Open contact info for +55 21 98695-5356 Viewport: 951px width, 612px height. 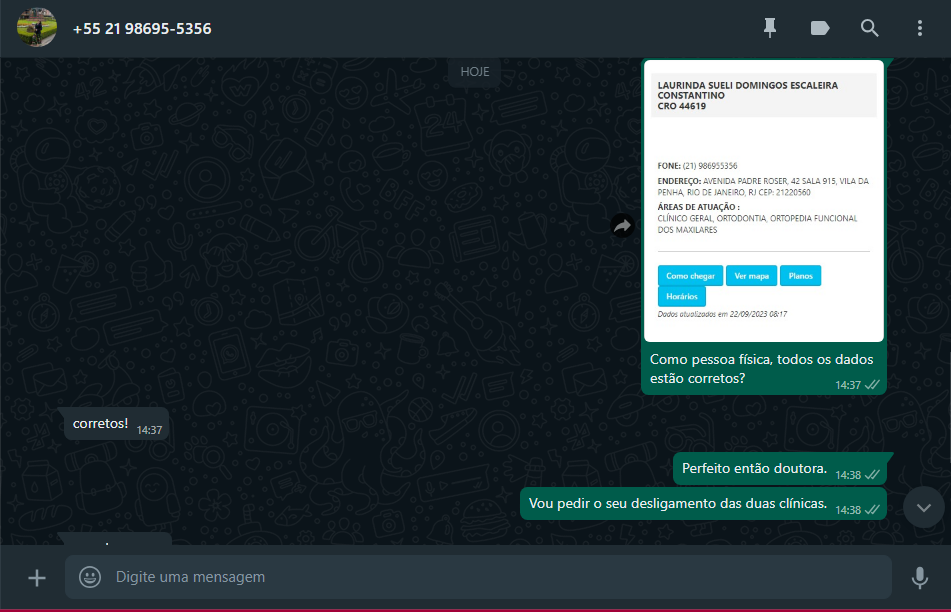pyautogui.click(x=142, y=29)
